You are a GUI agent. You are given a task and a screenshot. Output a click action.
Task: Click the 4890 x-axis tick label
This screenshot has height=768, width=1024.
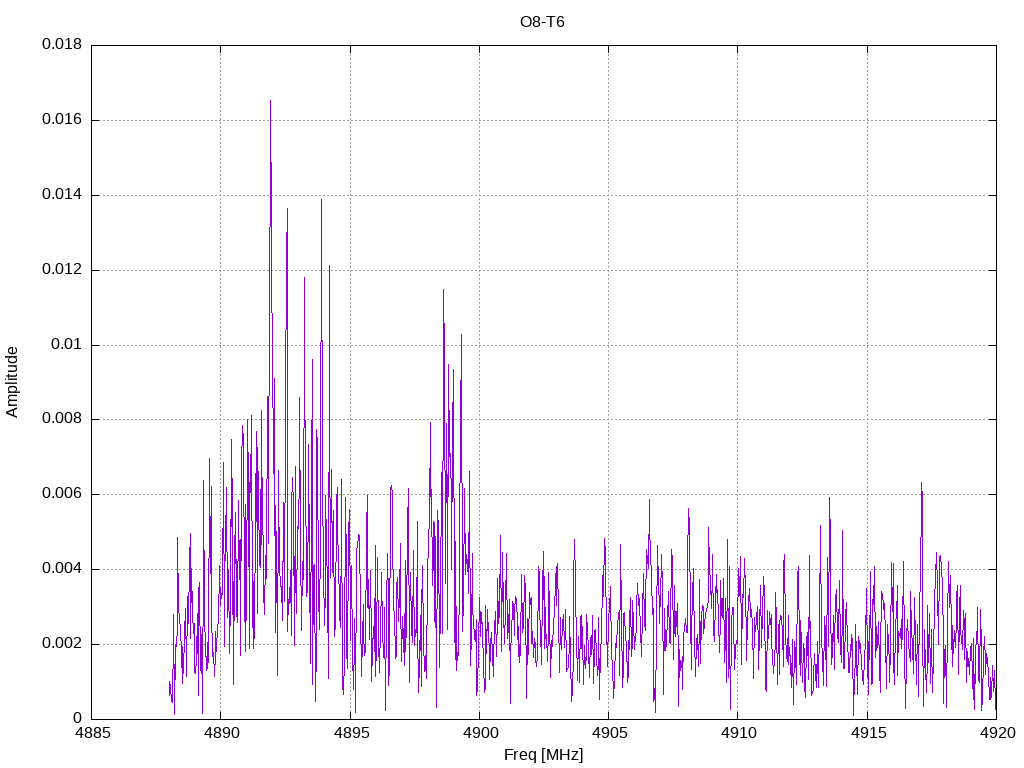click(x=221, y=733)
